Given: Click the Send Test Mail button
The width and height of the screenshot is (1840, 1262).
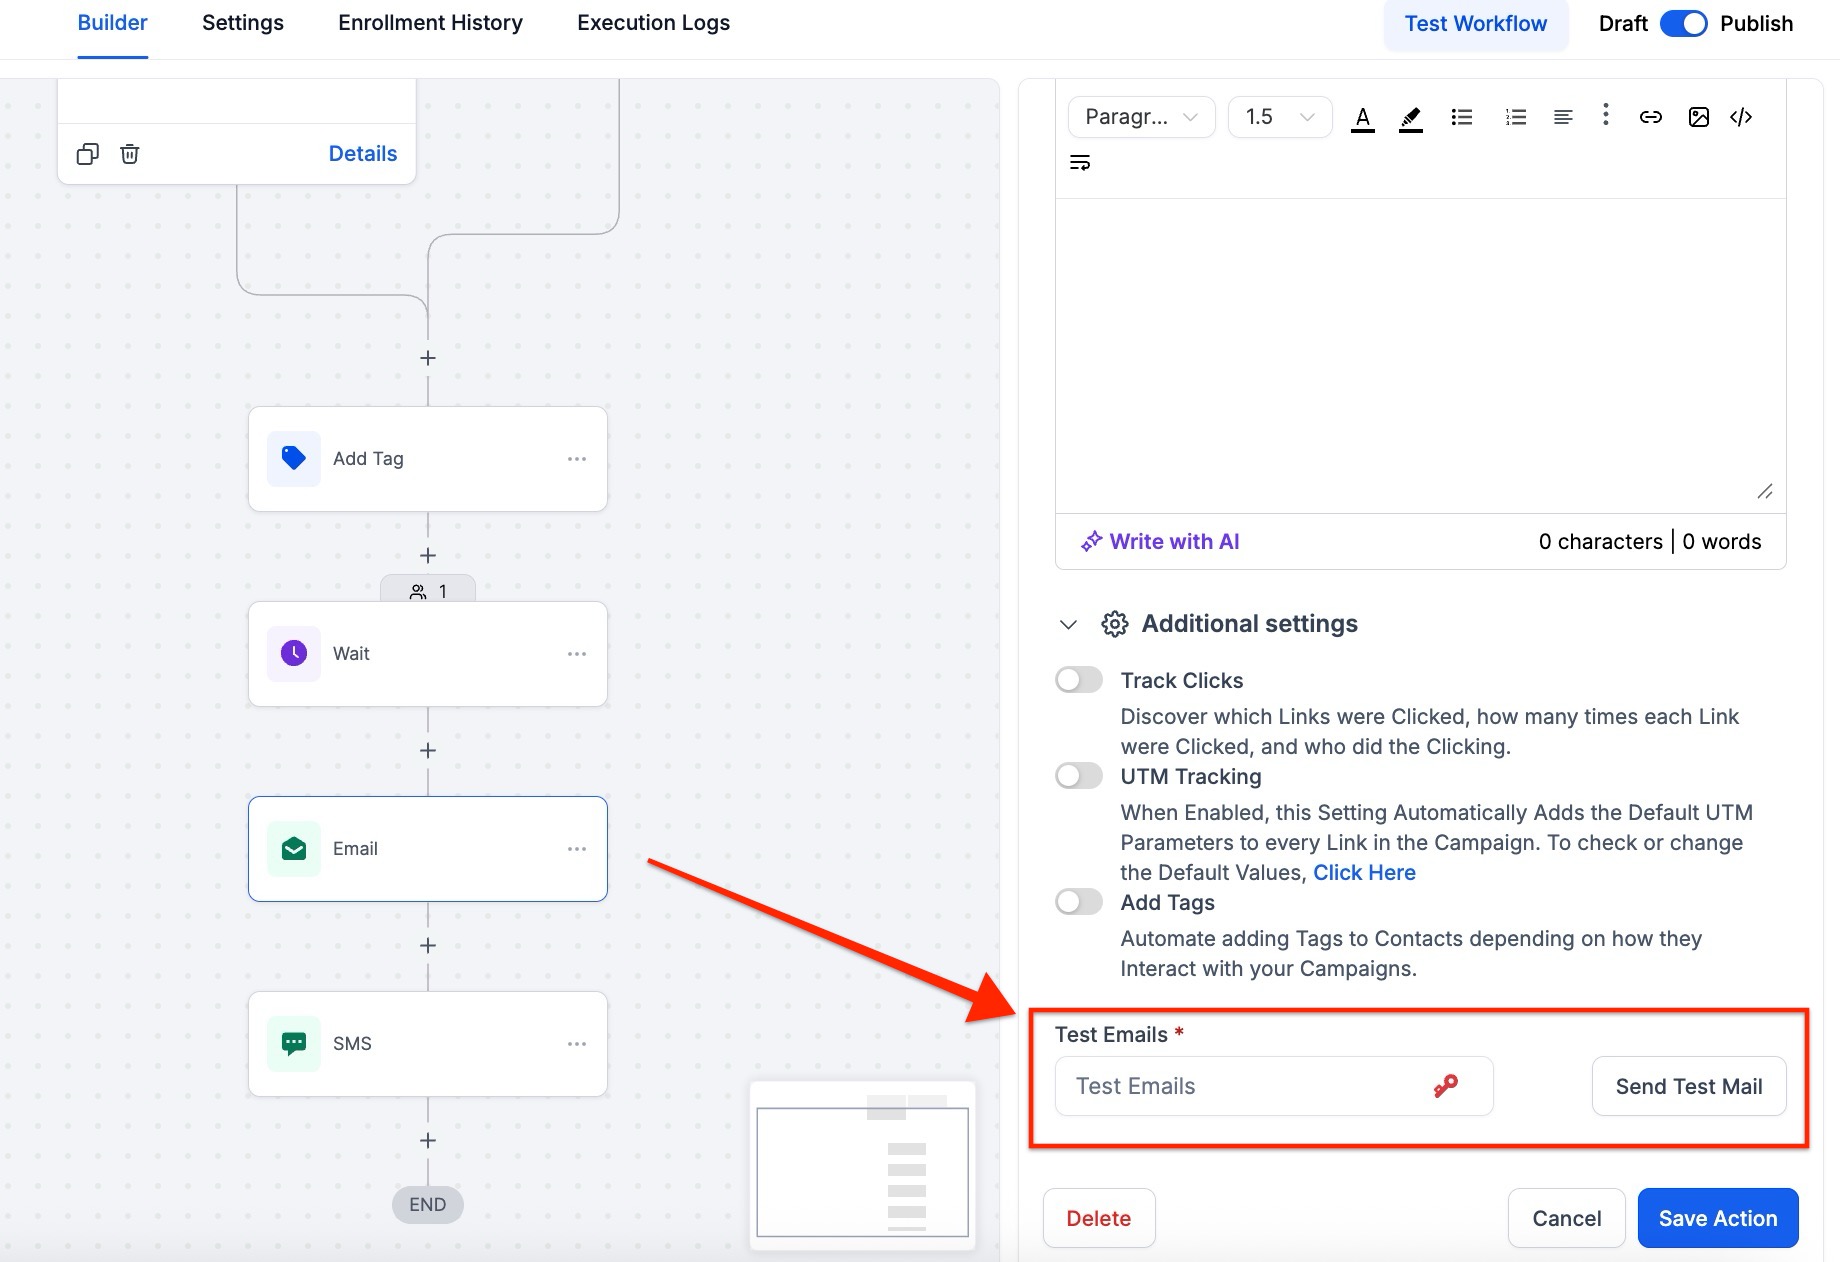Looking at the screenshot, I should pyautogui.click(x=1688, y=1086).
